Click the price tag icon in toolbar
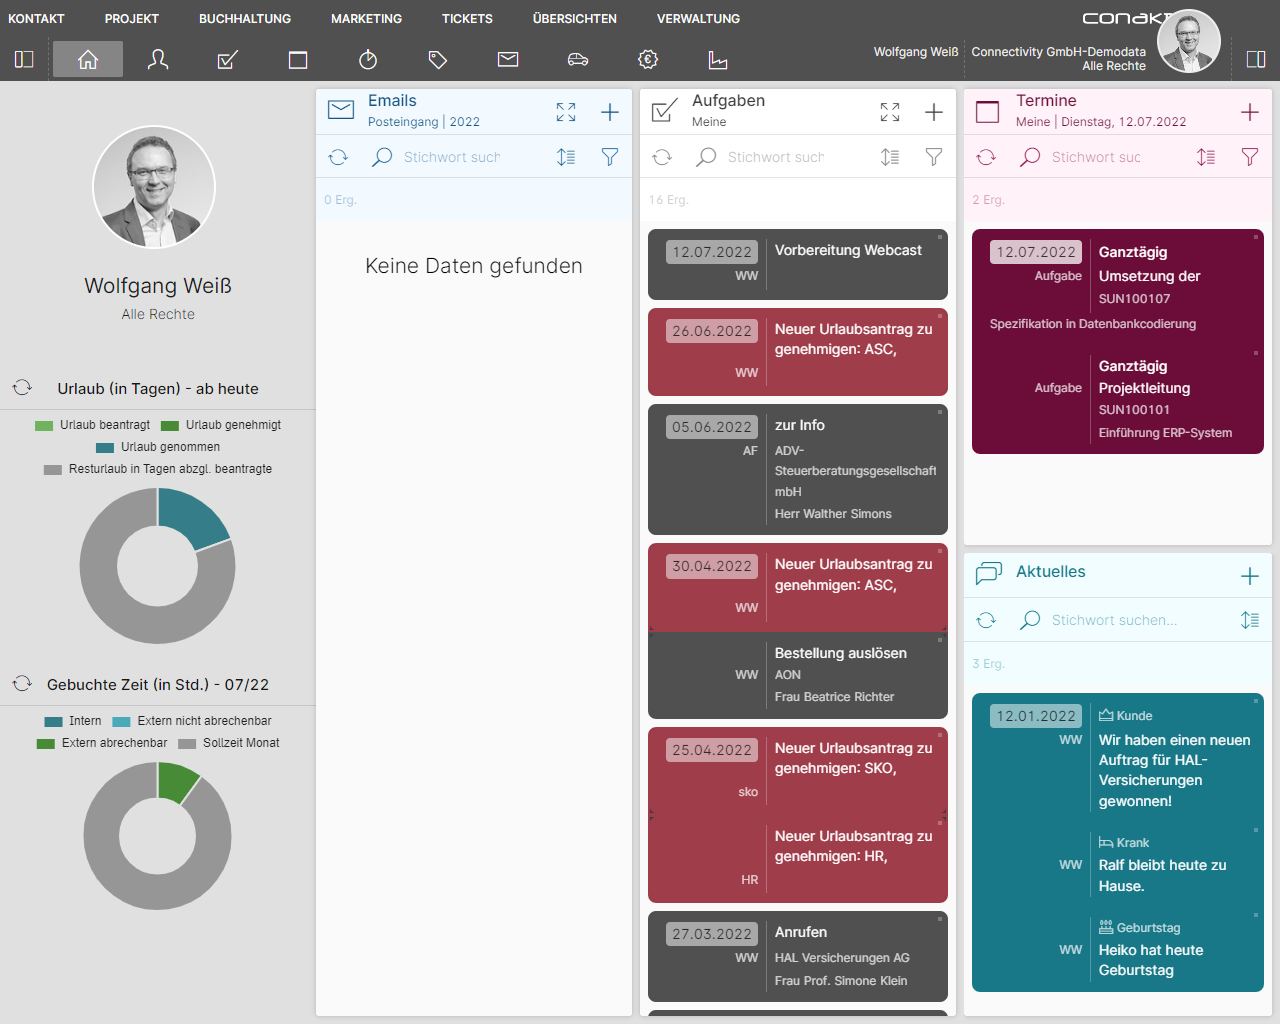 (438, 60)
